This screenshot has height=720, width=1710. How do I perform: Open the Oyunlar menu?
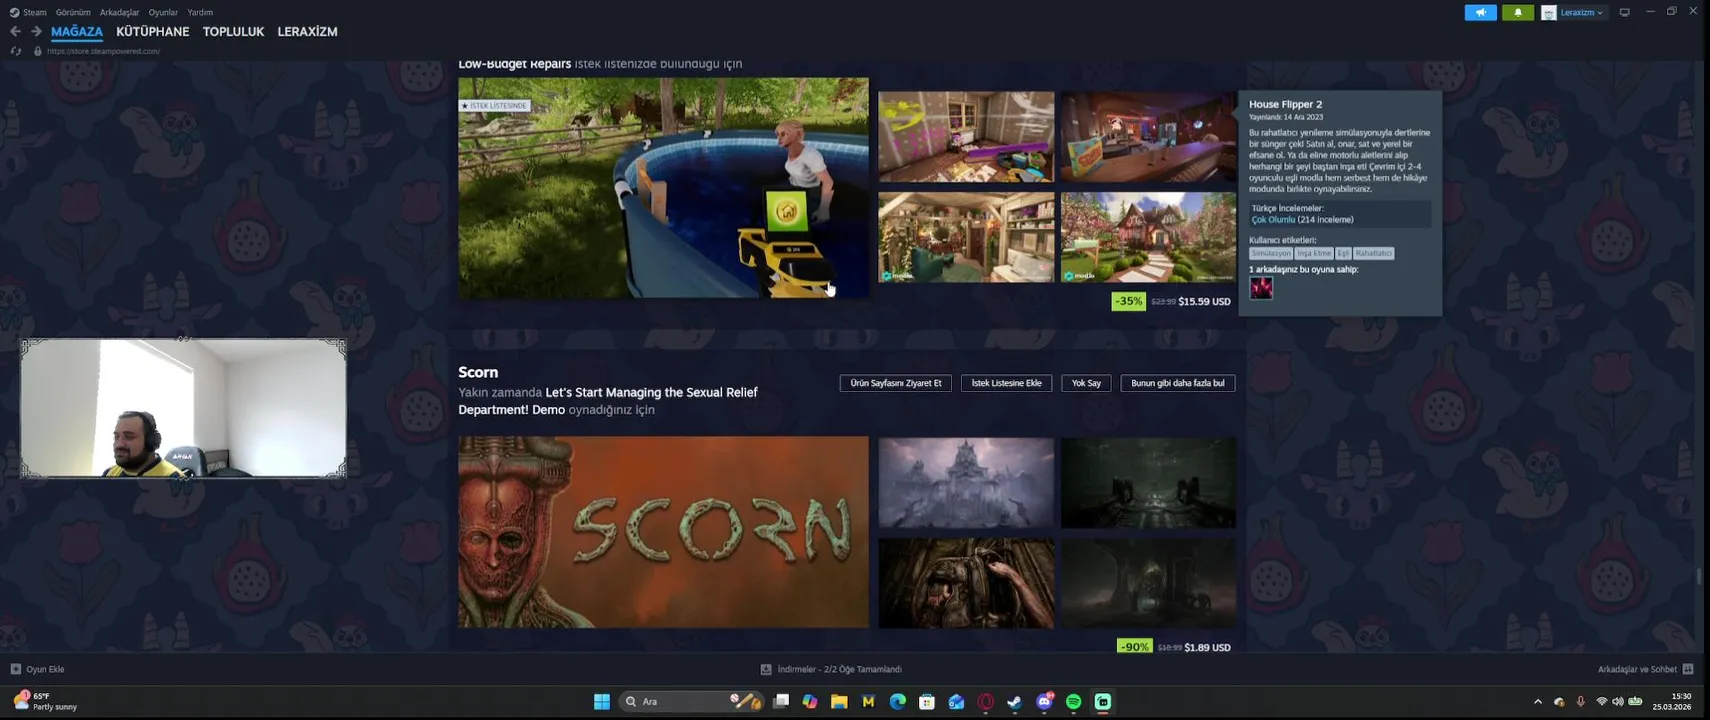tap(163, 12)
